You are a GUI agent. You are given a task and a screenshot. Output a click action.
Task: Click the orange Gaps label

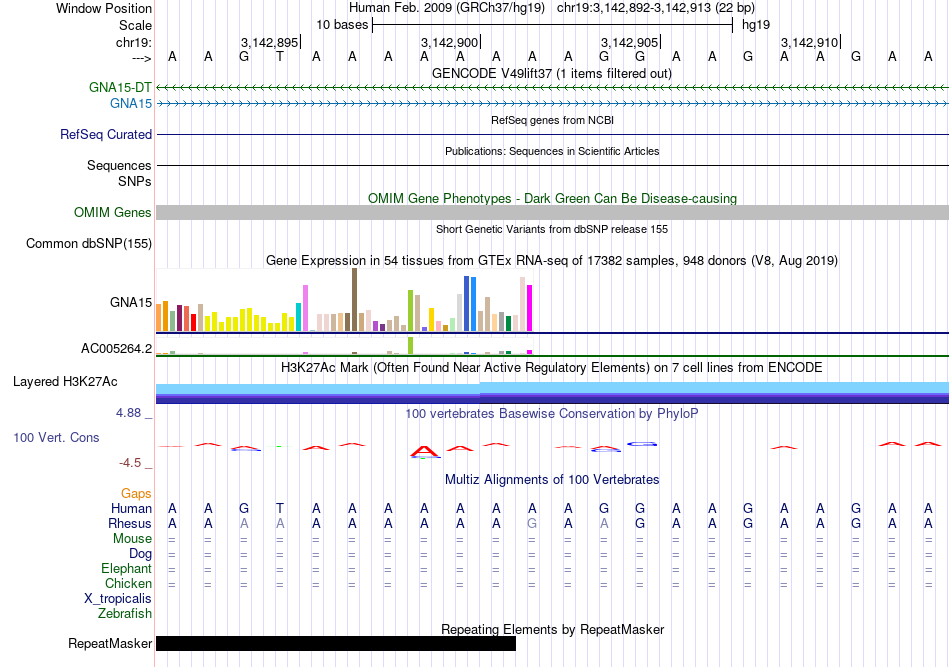136,494
